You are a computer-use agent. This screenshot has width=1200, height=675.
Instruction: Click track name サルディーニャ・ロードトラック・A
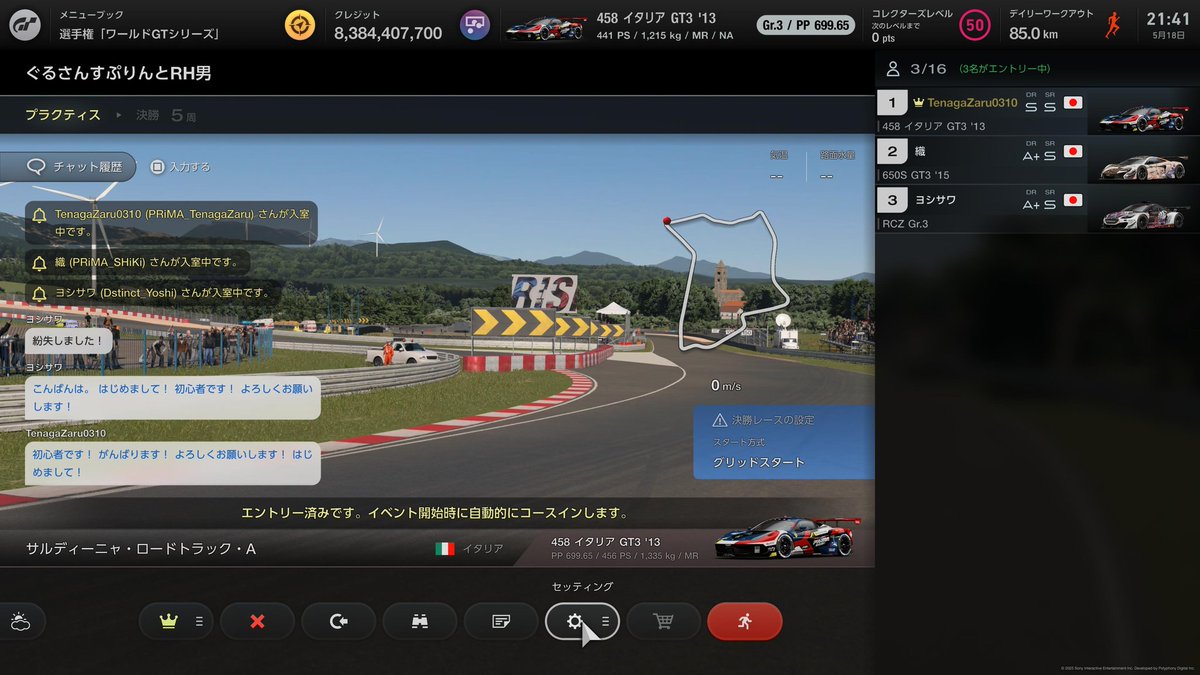pyautogui.click(x=141, y=549)
